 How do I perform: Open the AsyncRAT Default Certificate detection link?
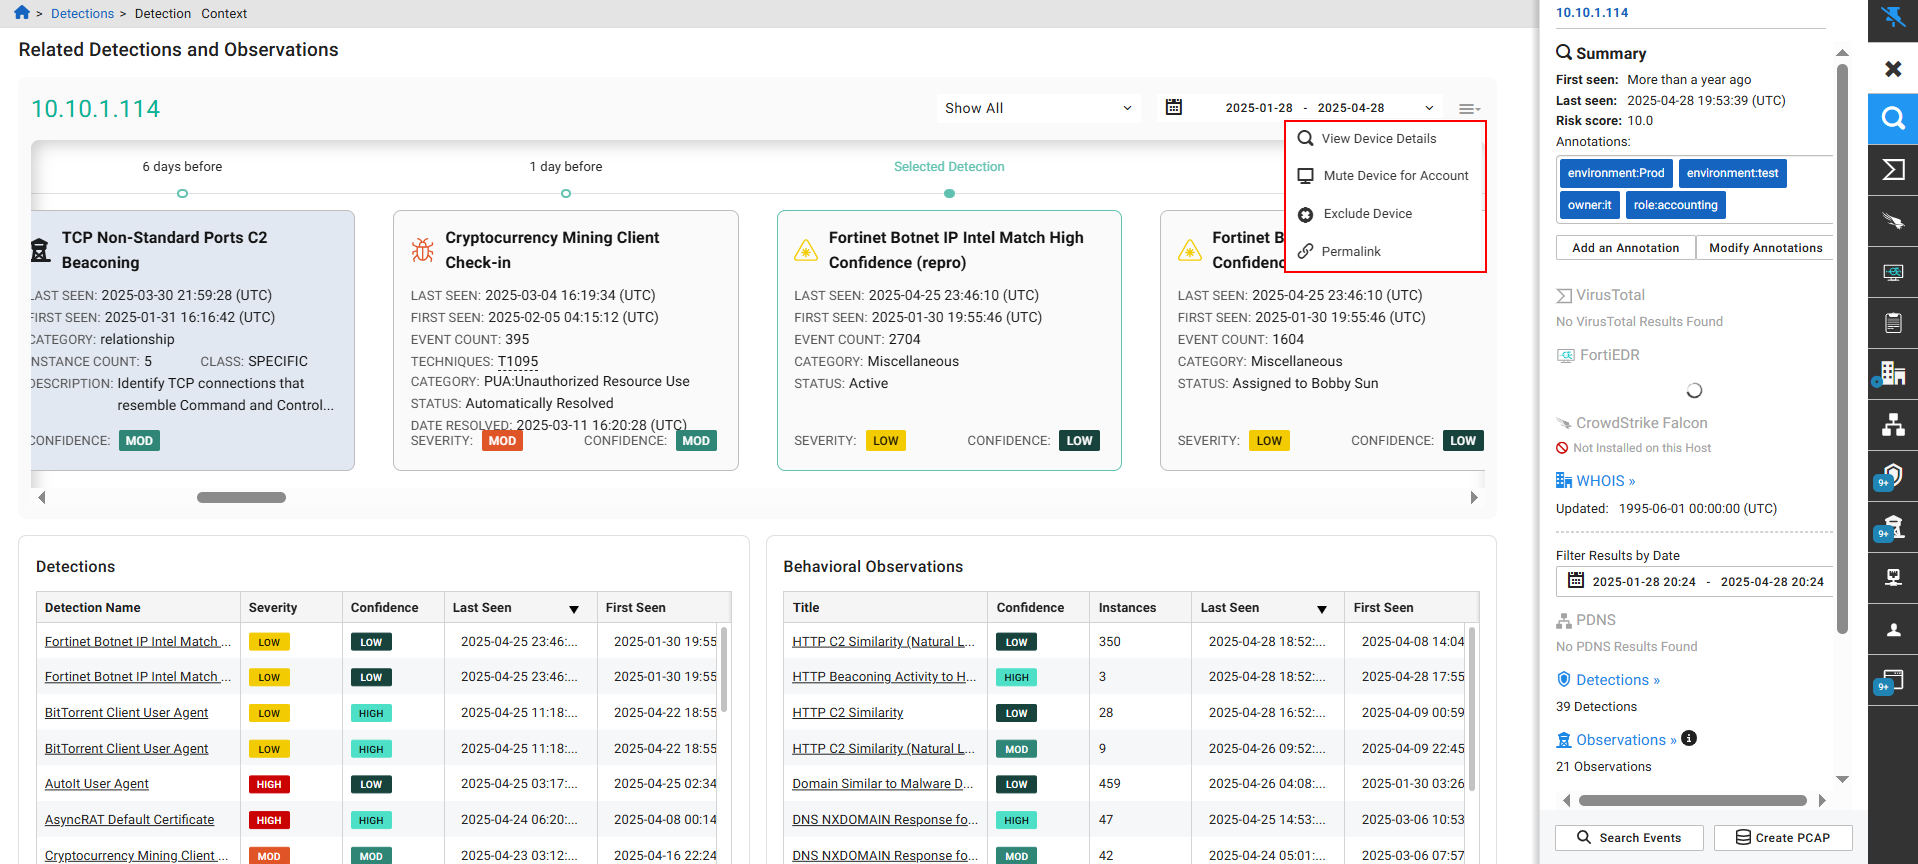[x=129, y=820]
